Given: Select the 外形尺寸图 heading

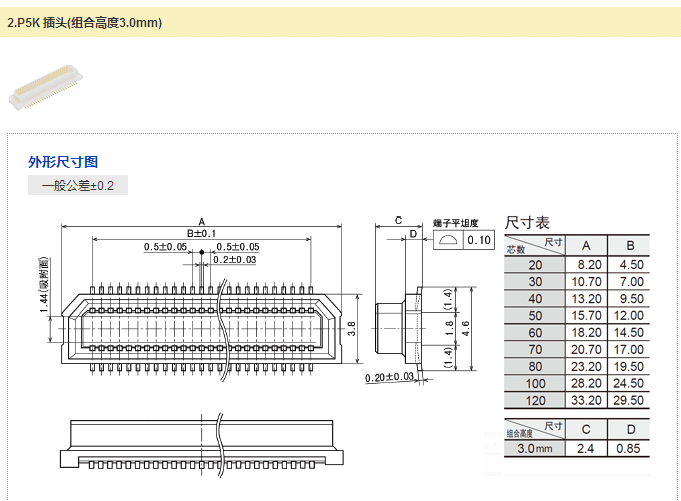Looking at the screenshot, I should tap(63, 162).
